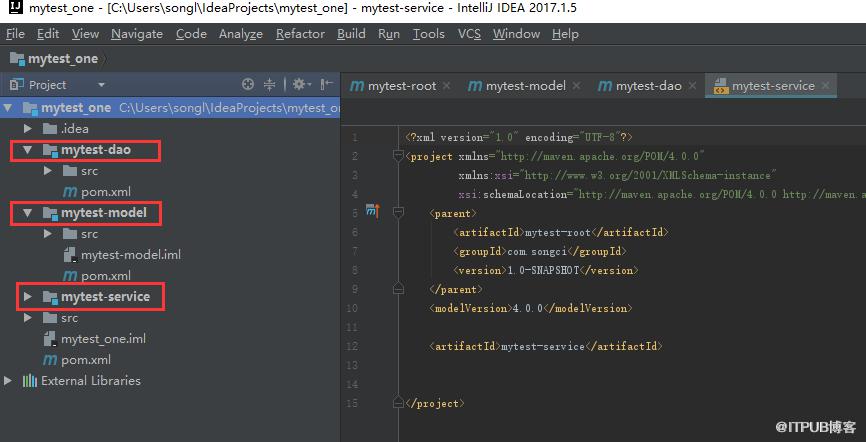Viewport: 866px width, 442px height.
Task: Open the Project panel gear settings
Action: click(x=302, y=85)
